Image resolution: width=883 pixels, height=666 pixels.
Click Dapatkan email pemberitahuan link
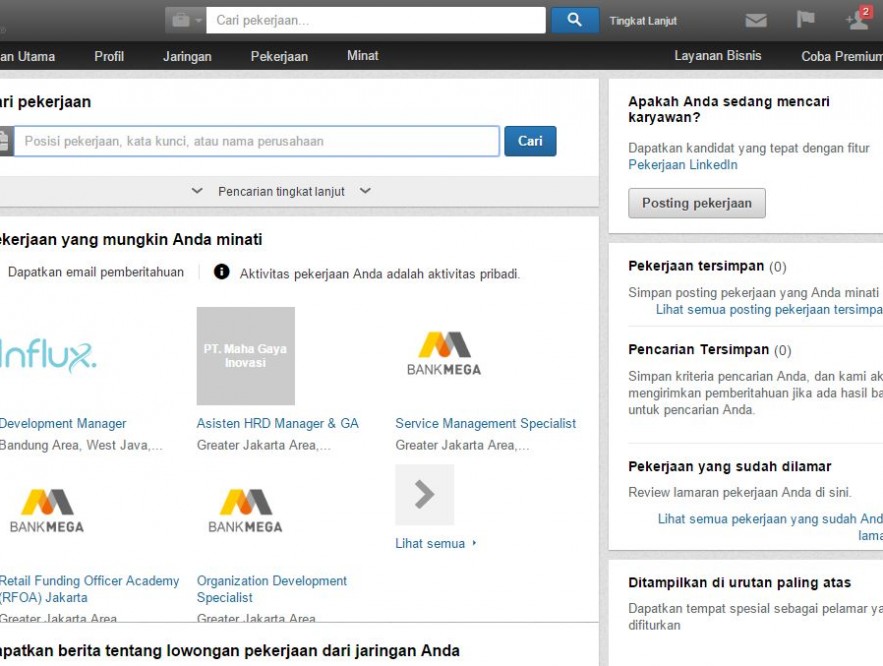click(96, 272)
